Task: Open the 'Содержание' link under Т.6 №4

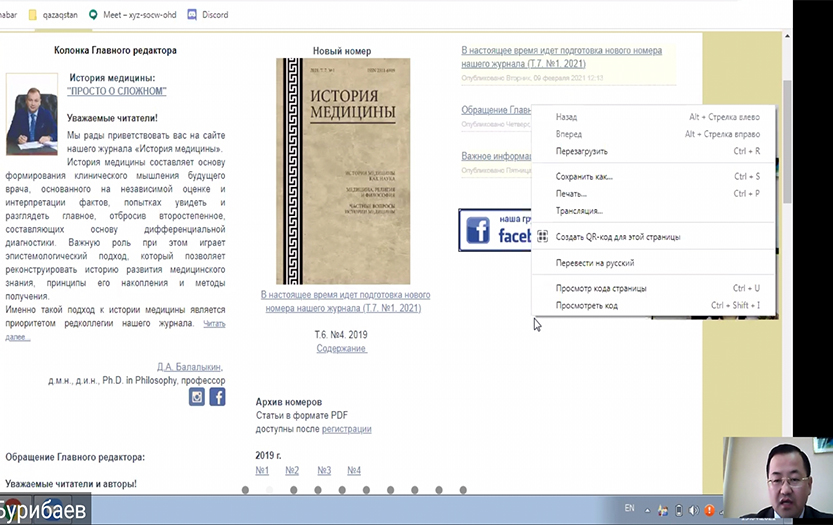Action: pos(341,348)
